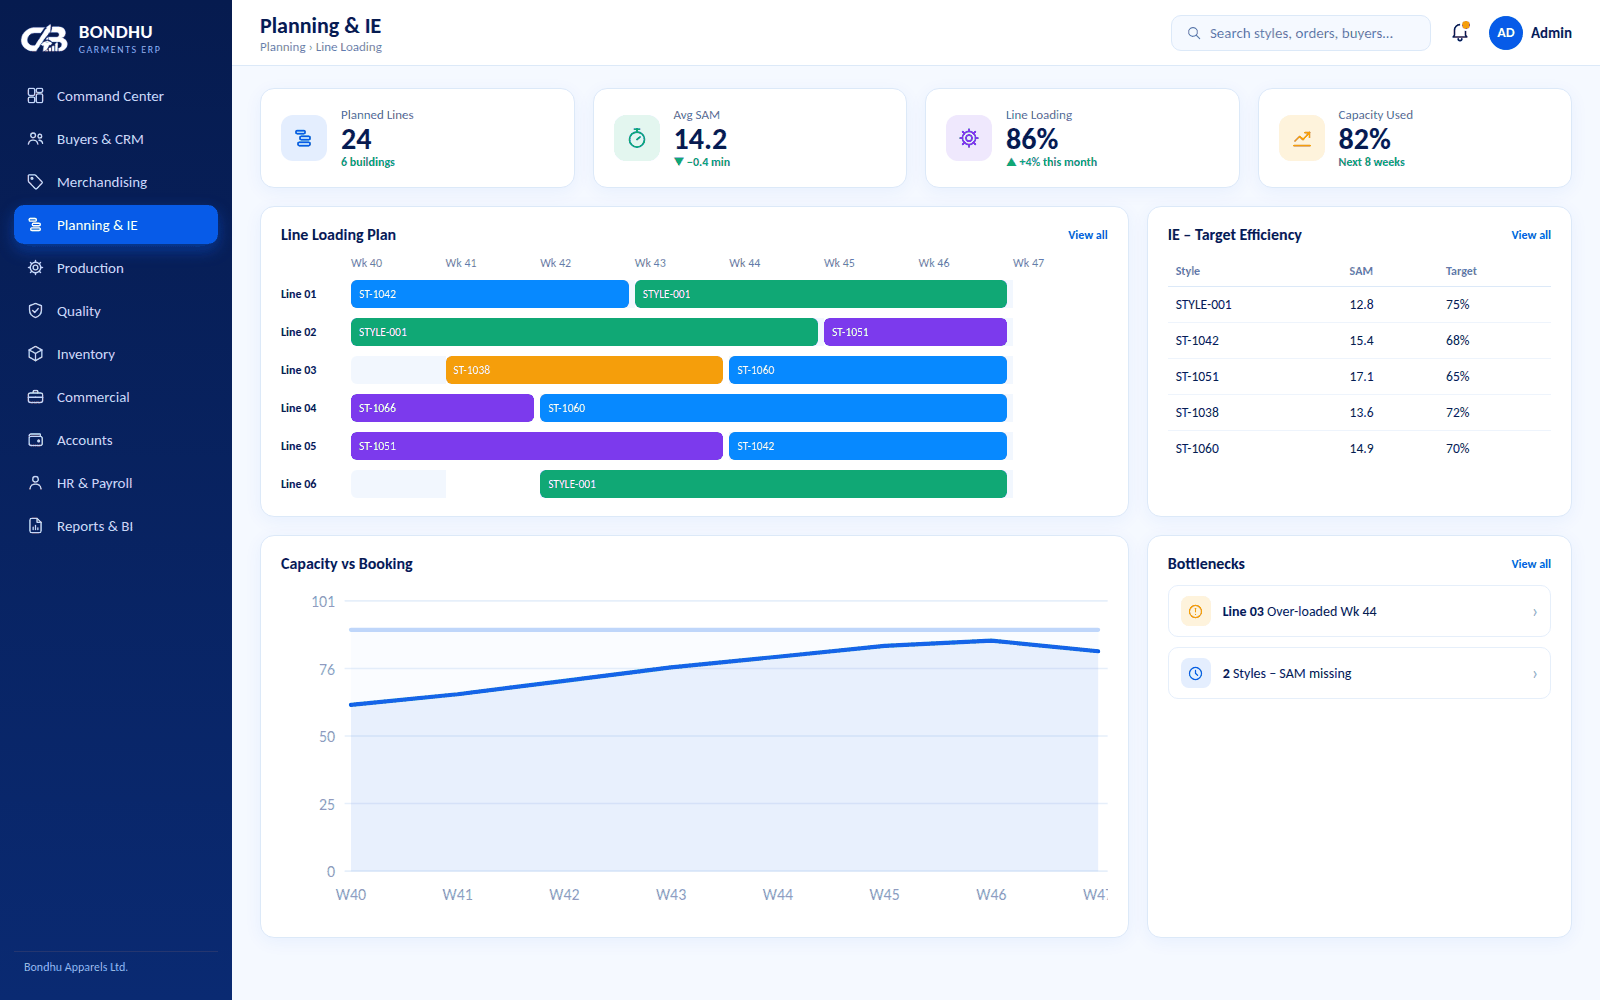Screen dimensions: 1600x1000
Task: Click the Planned Lines card icon
Action: pos(303,138)
